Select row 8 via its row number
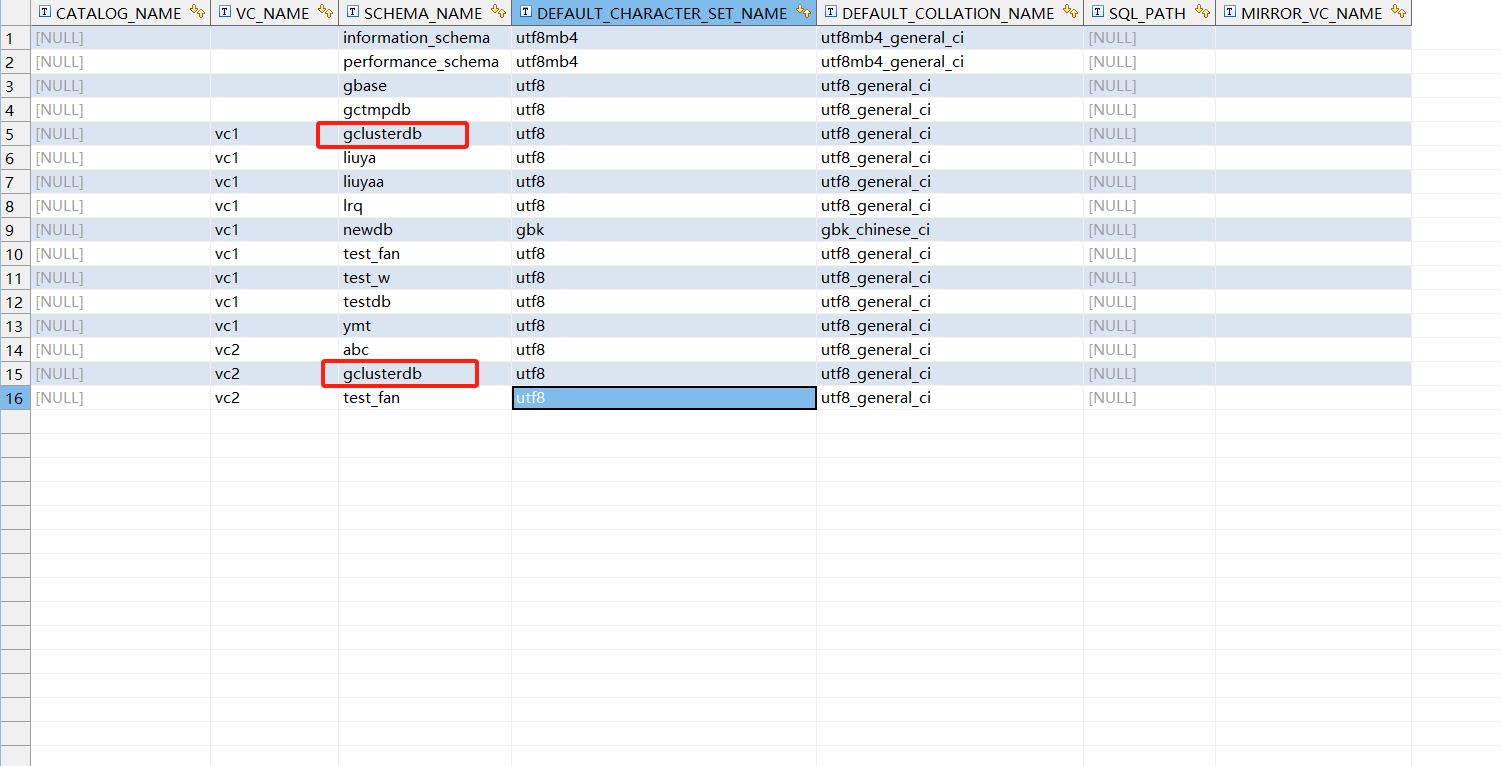Screen dimensions: 1501x766 (15, 206)
